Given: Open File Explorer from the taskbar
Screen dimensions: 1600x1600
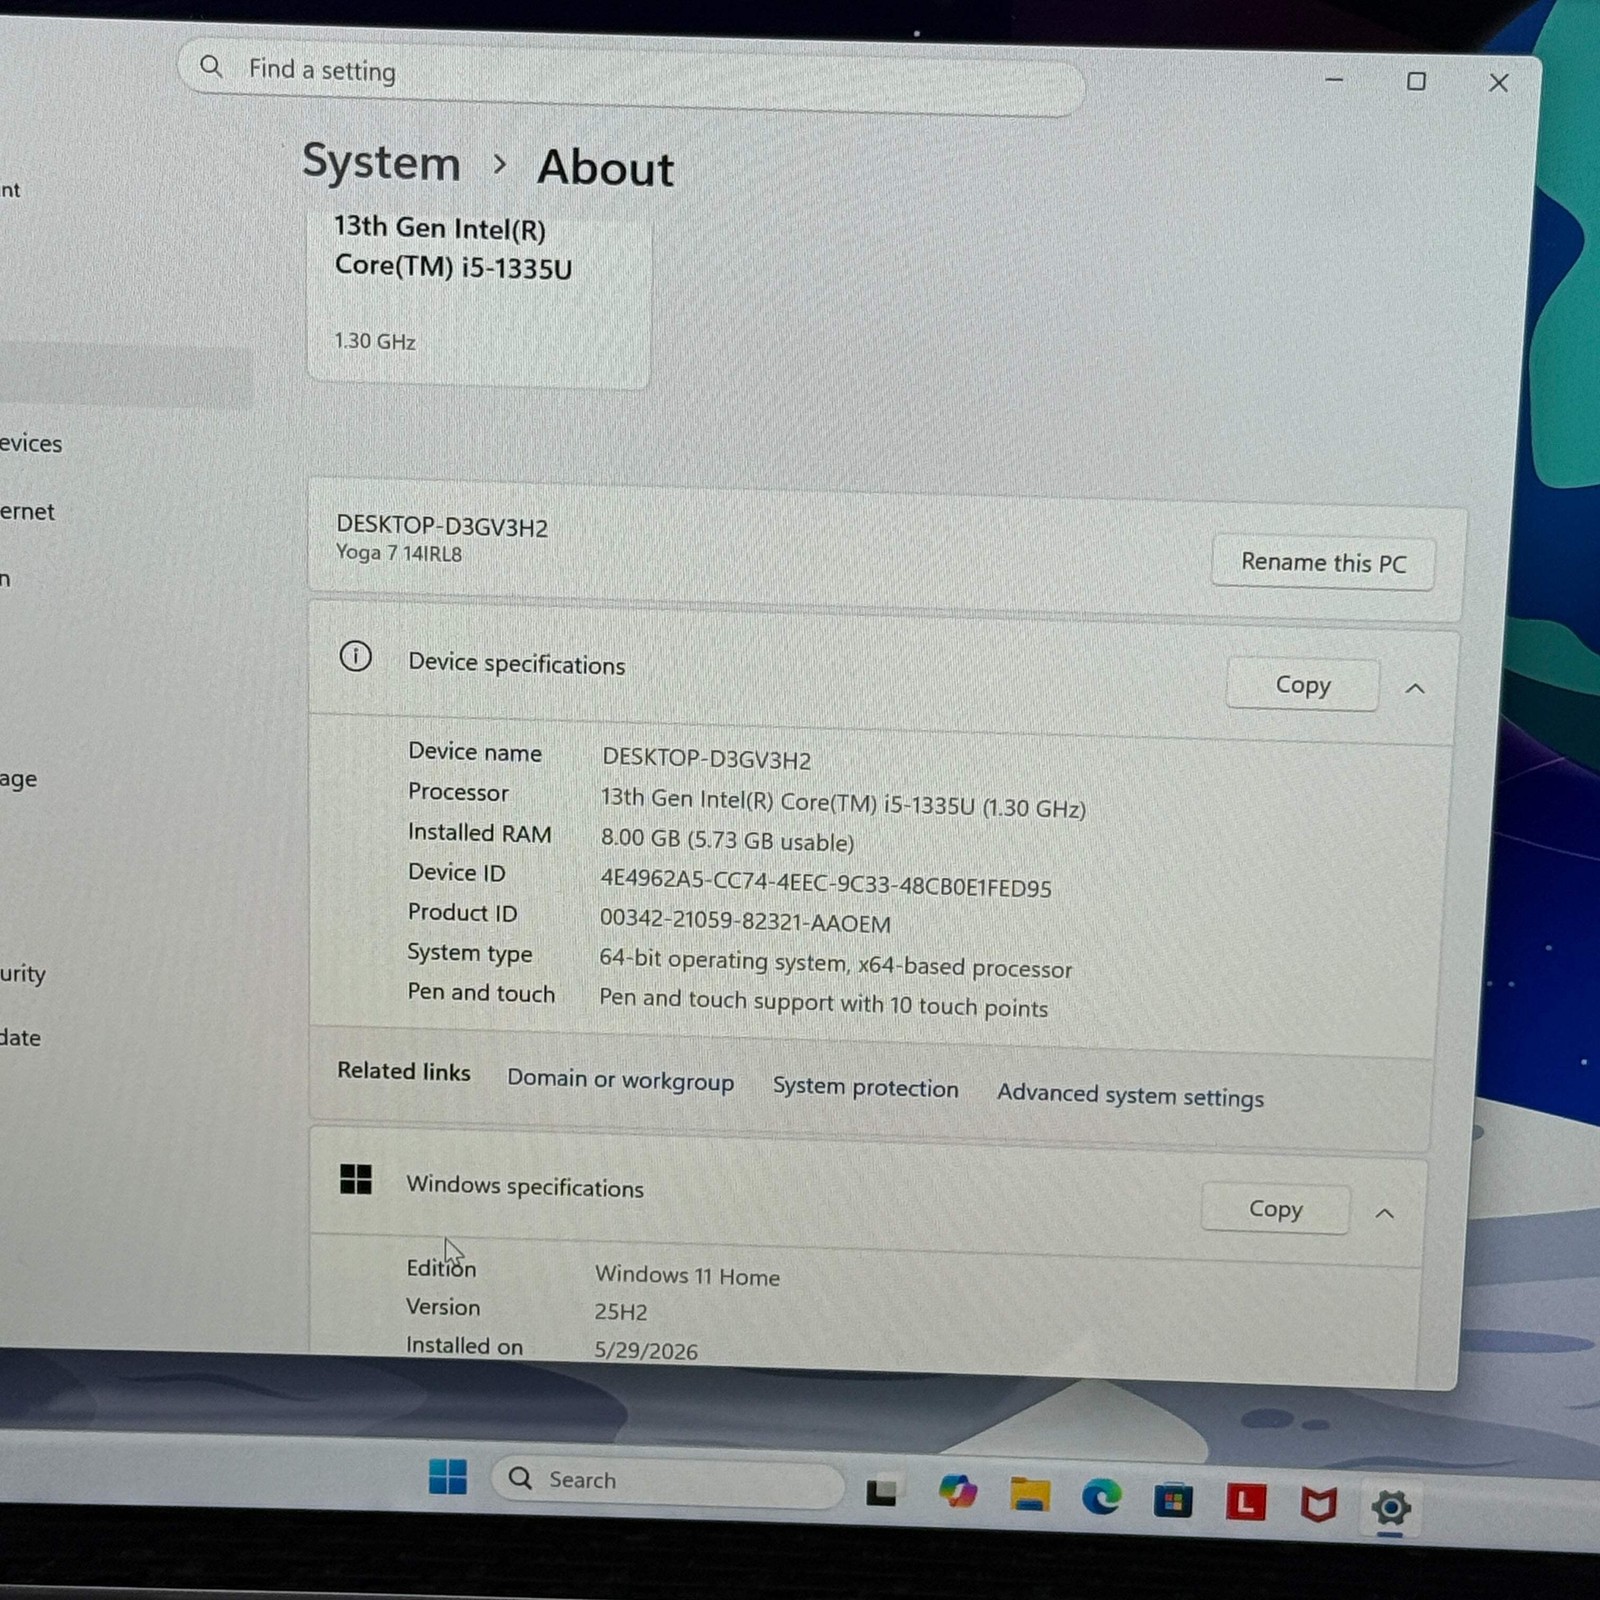Looking at the screenshot, I should click(x=1030, y=1495).
